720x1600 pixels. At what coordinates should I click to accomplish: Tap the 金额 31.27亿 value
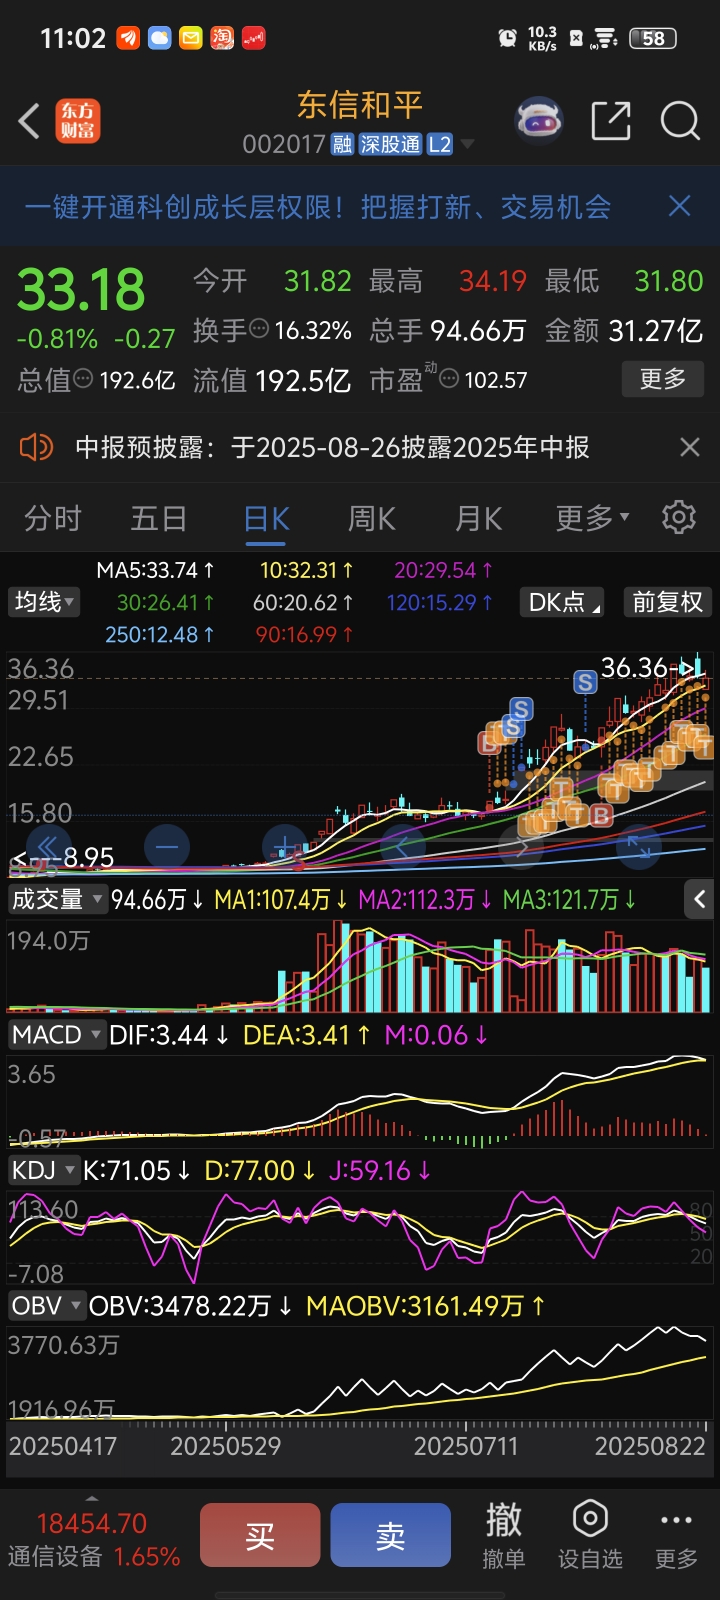click(624, 330)
